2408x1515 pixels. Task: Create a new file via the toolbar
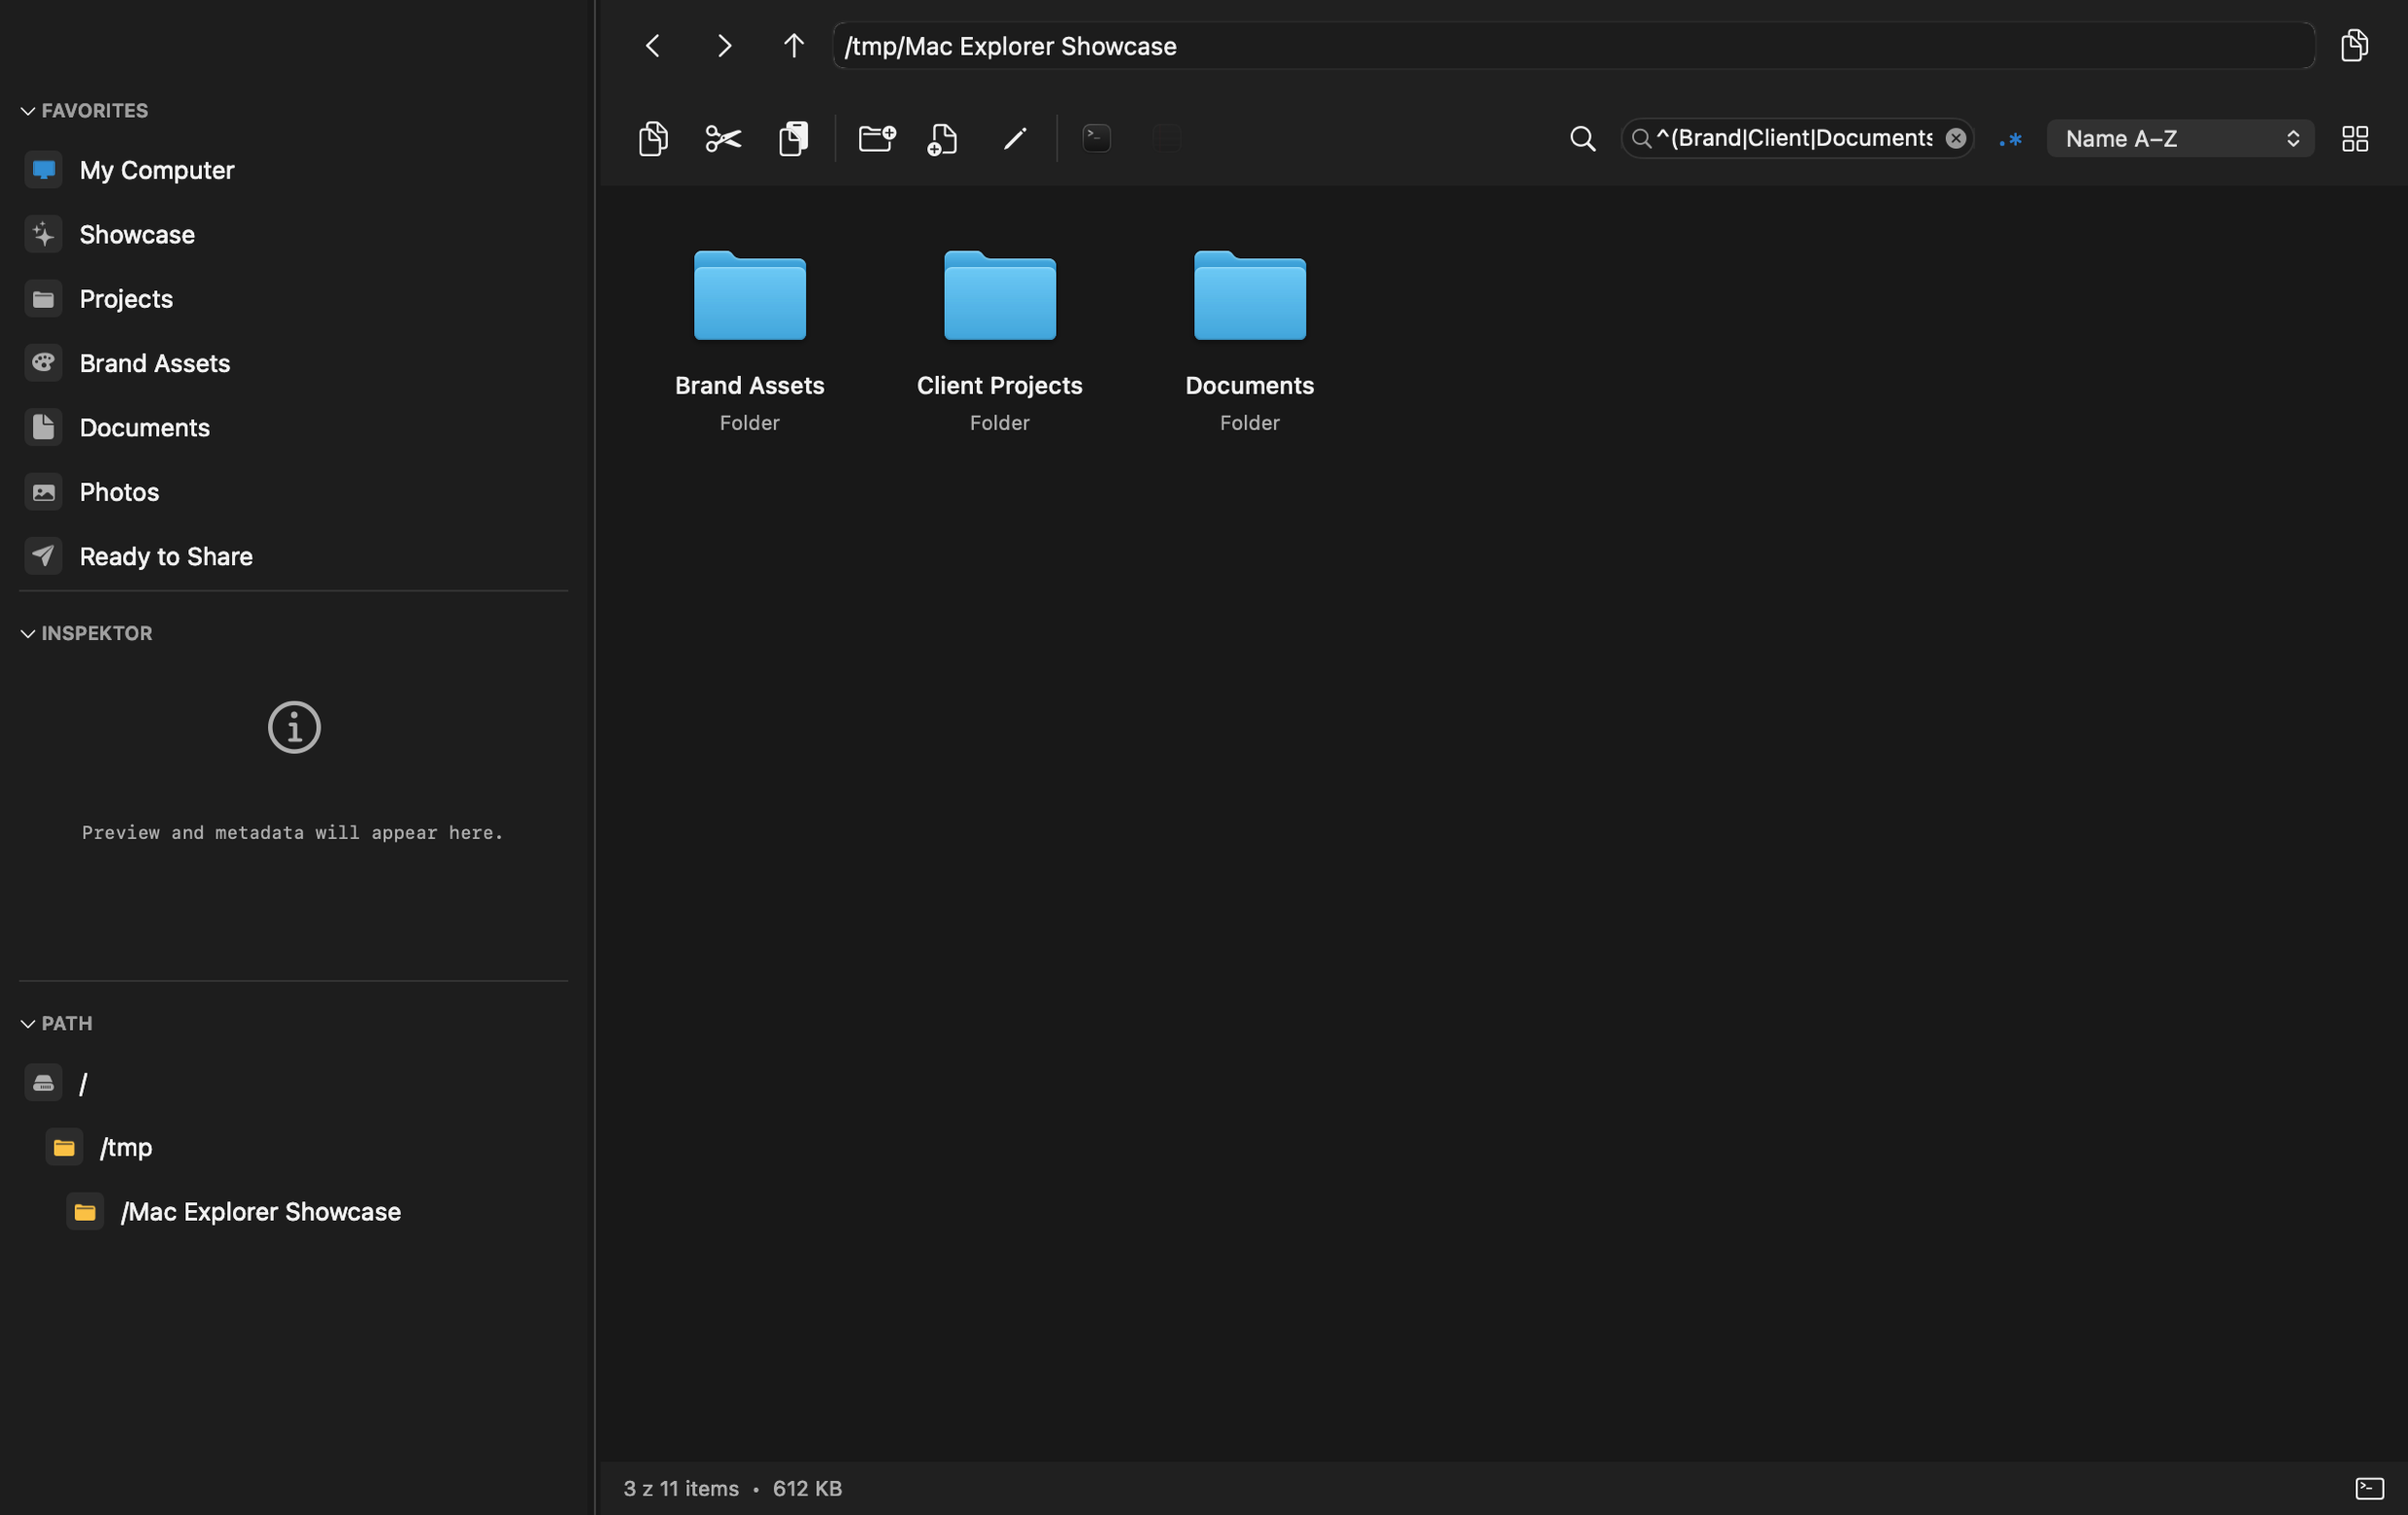coord(942,139)
